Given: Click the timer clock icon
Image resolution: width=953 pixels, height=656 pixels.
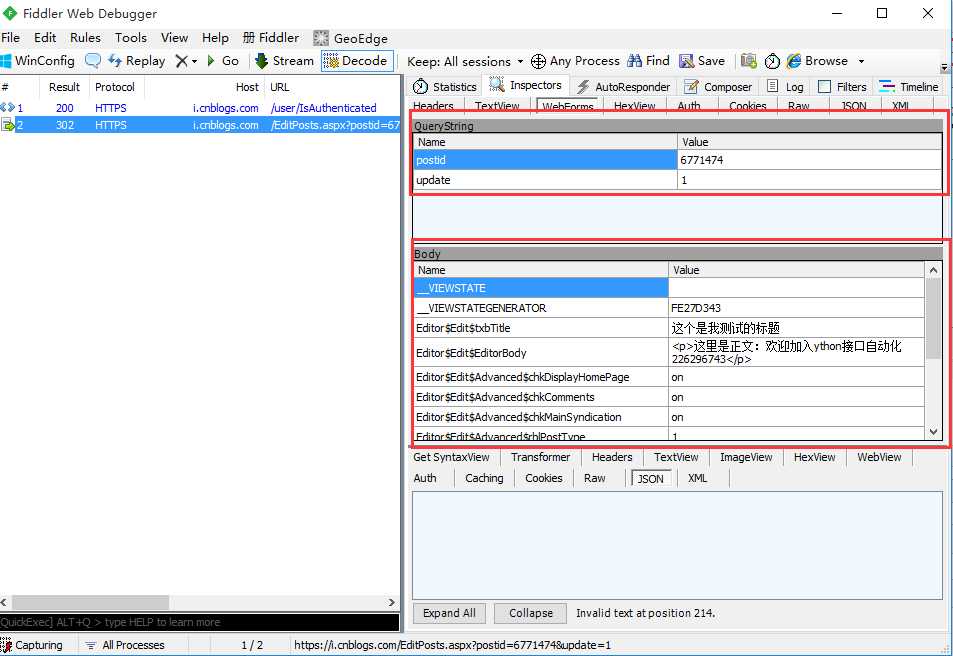Looking at the screenshot, I should 772,61.
